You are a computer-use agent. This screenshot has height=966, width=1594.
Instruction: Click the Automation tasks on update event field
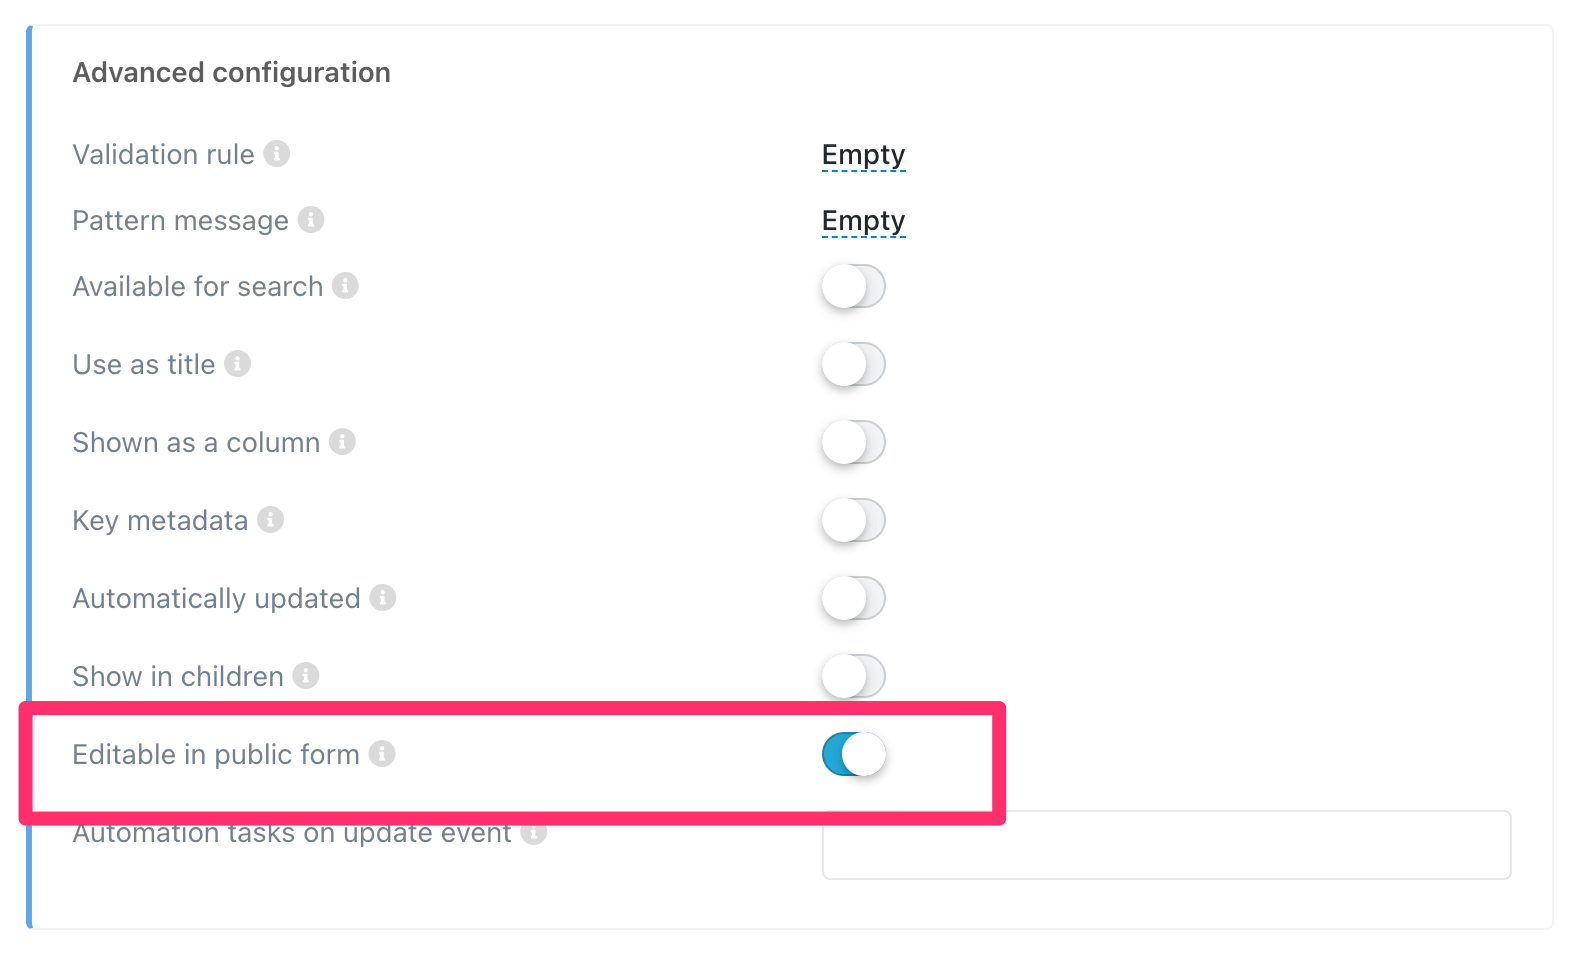click(1166, 847)
